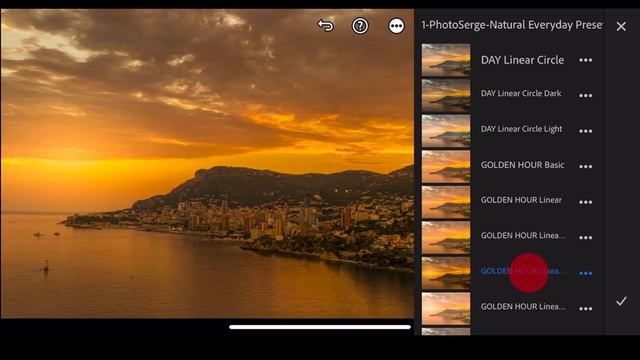Image resolution: width=640 pixels, height=360 pixels.
Task: Open three-dot menu for DAY Linear Circle
Action: [x=585, y=60]
